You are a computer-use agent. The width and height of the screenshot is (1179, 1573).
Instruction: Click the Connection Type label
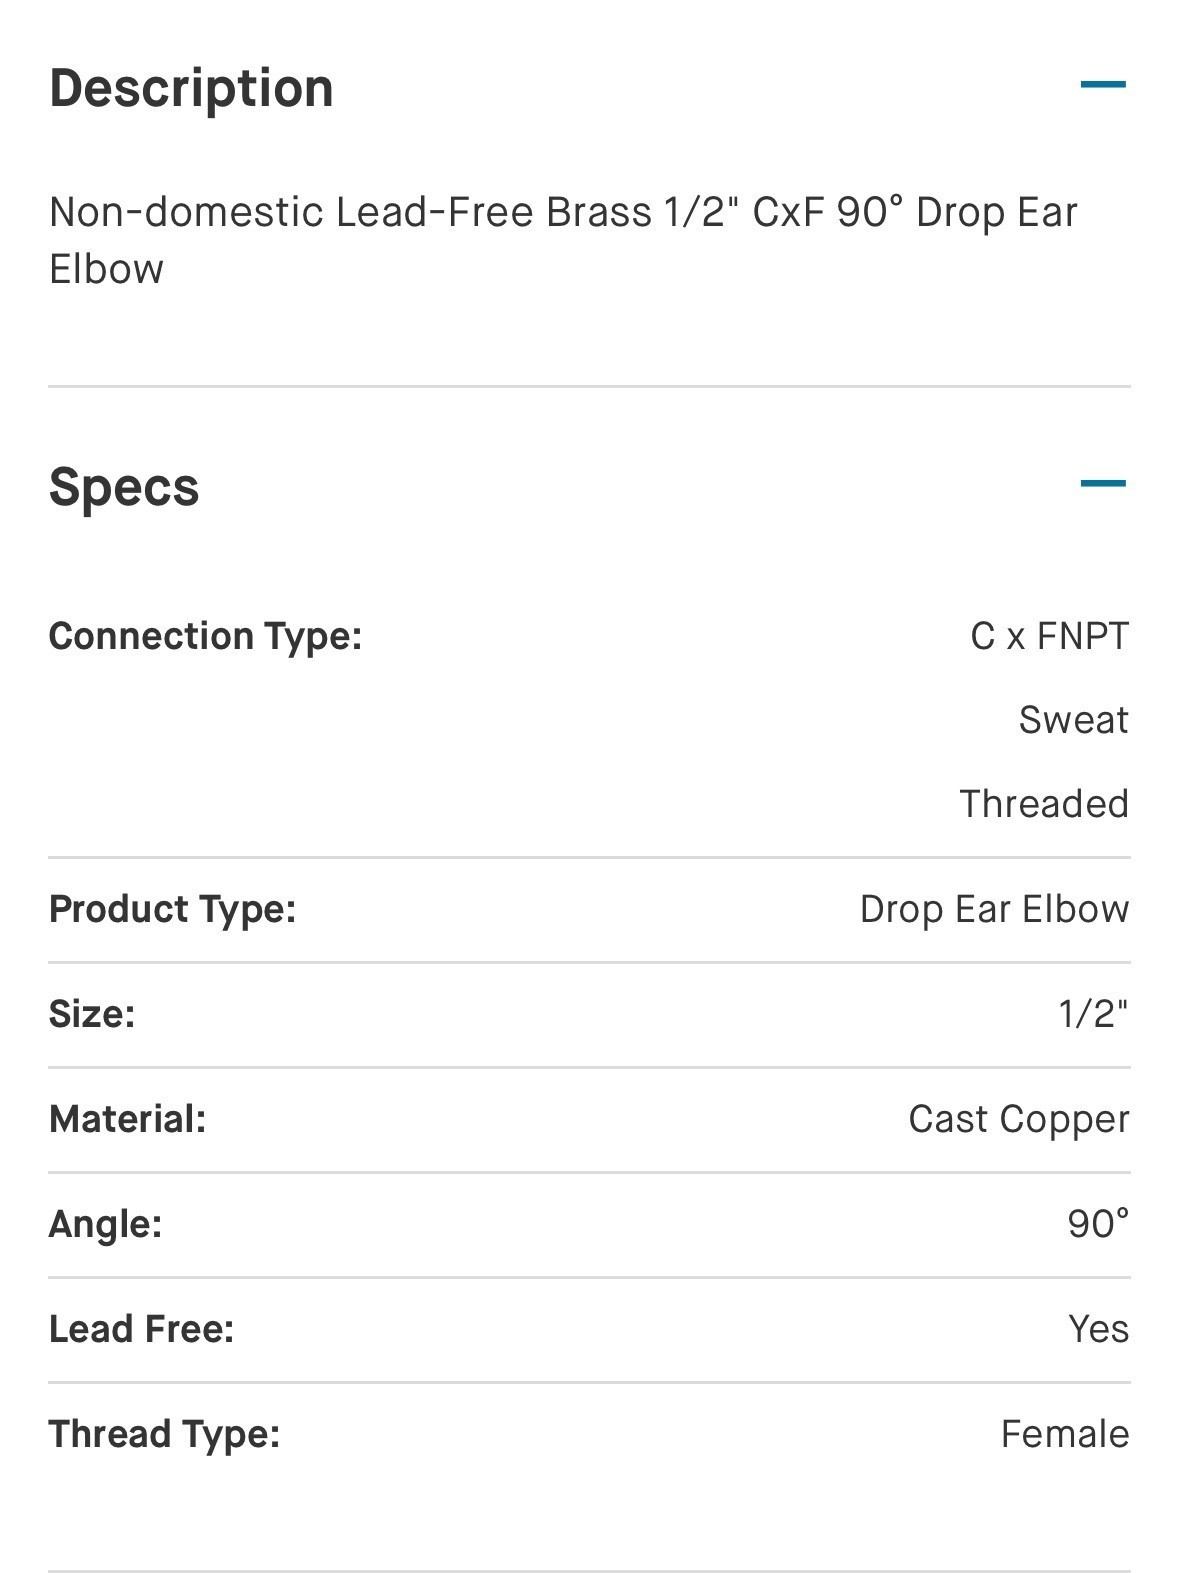205,636
